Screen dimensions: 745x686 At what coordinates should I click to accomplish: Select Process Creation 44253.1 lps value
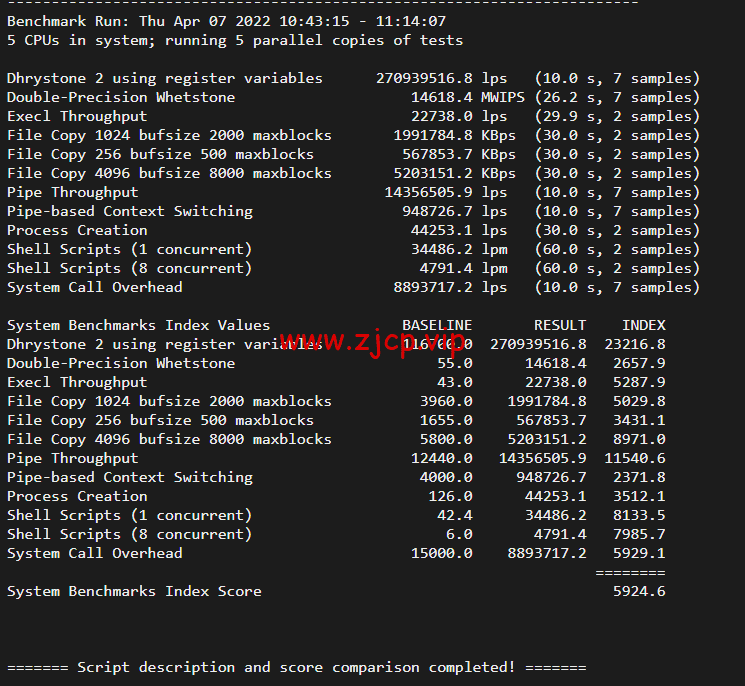(459, 230)
